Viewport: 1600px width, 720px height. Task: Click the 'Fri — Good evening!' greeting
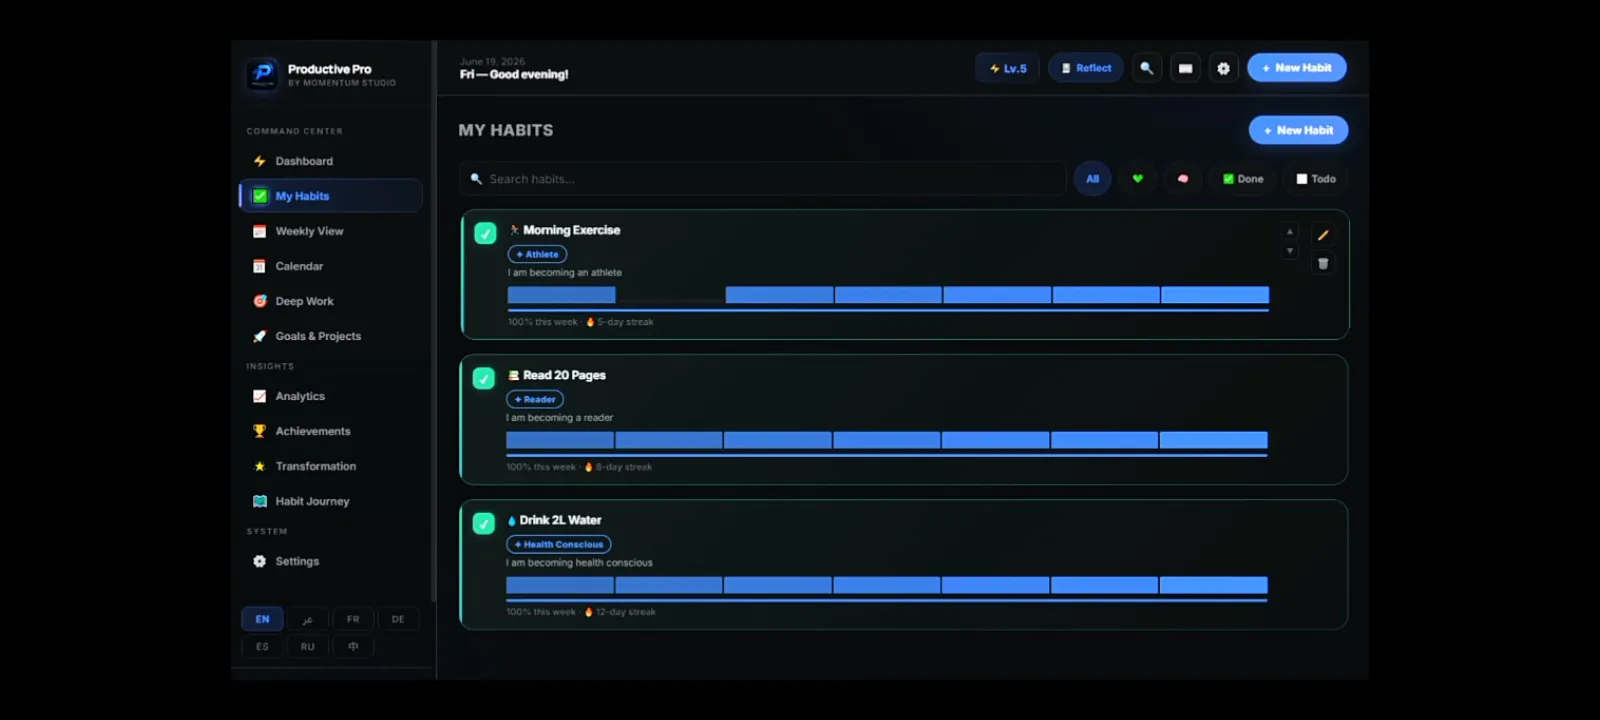[x=514, y=75]
